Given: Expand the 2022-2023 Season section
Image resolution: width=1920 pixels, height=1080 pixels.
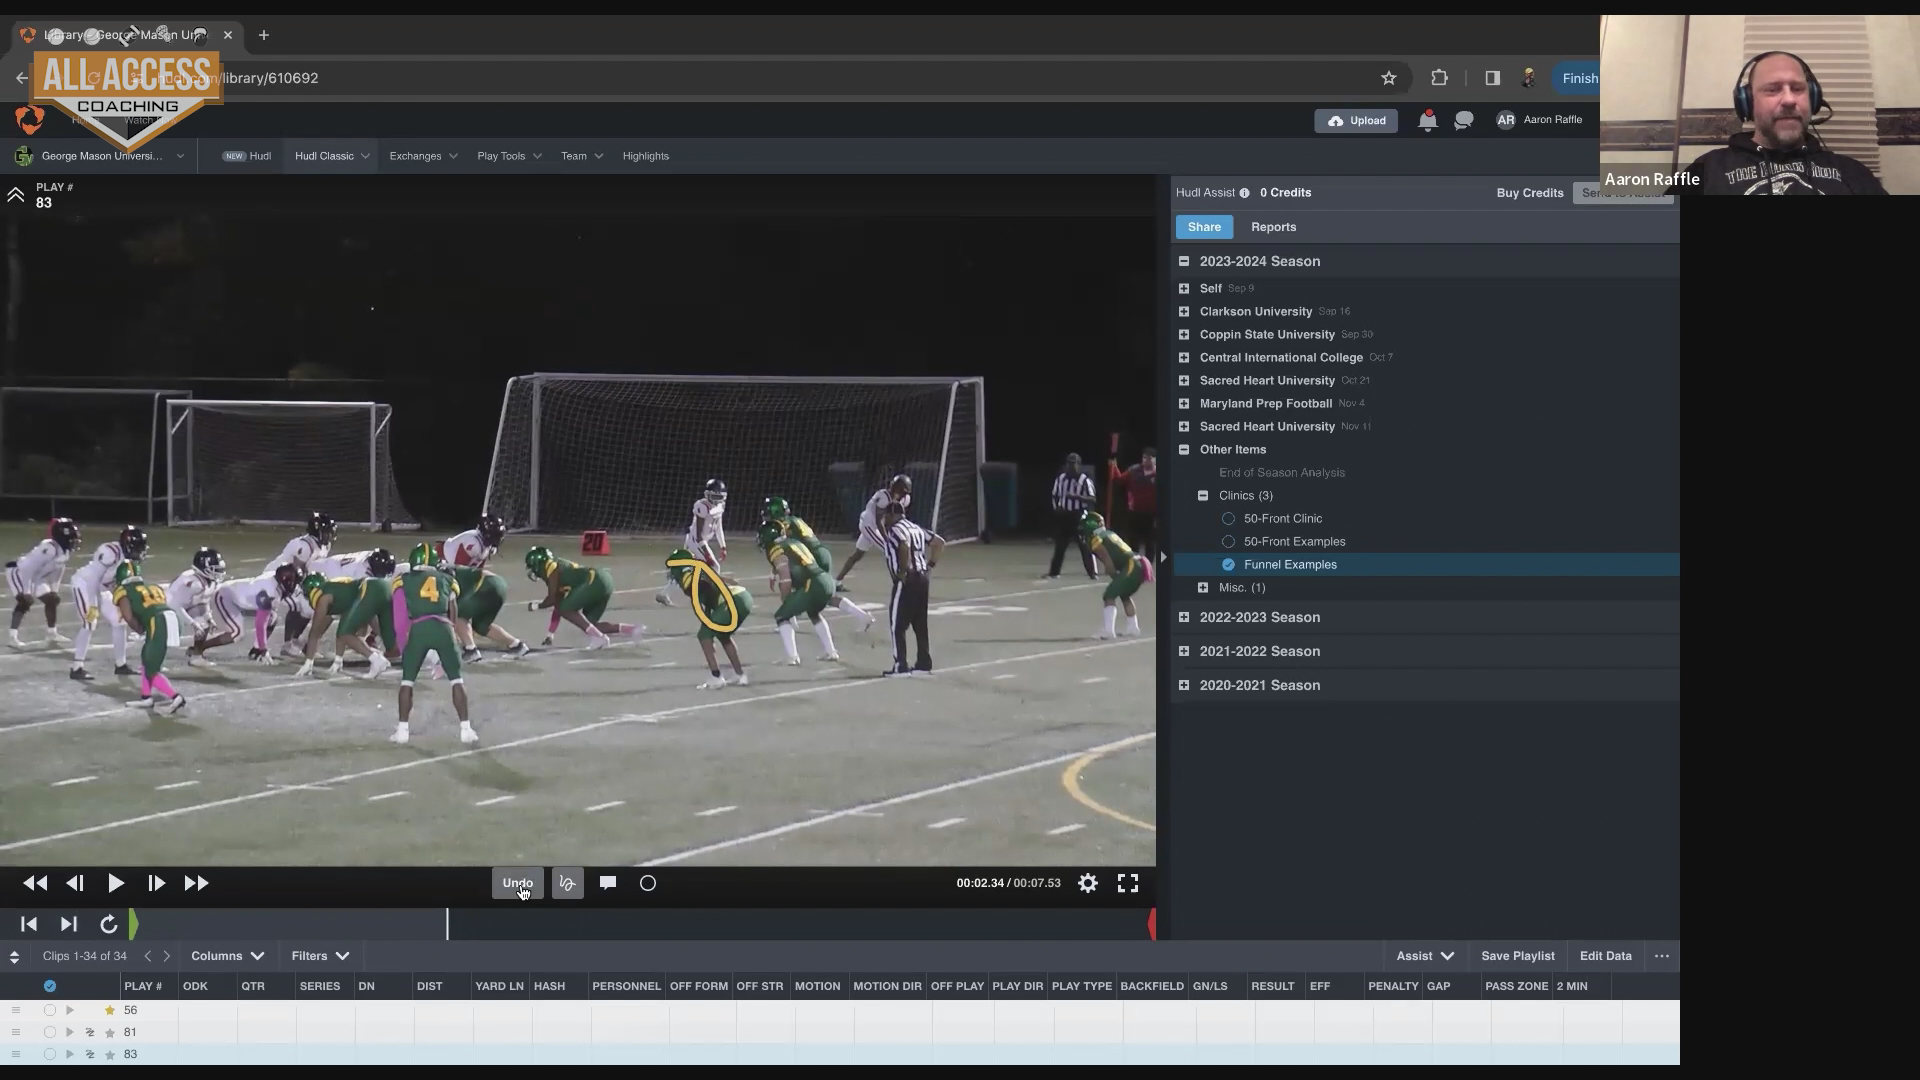Looking at the screenshot, I should click(1184, 618).
